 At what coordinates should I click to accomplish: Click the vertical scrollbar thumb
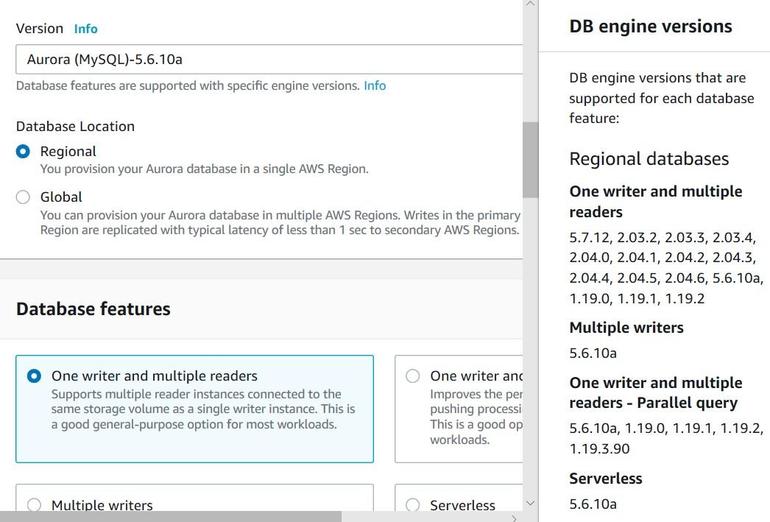click(x=530, y=160)
